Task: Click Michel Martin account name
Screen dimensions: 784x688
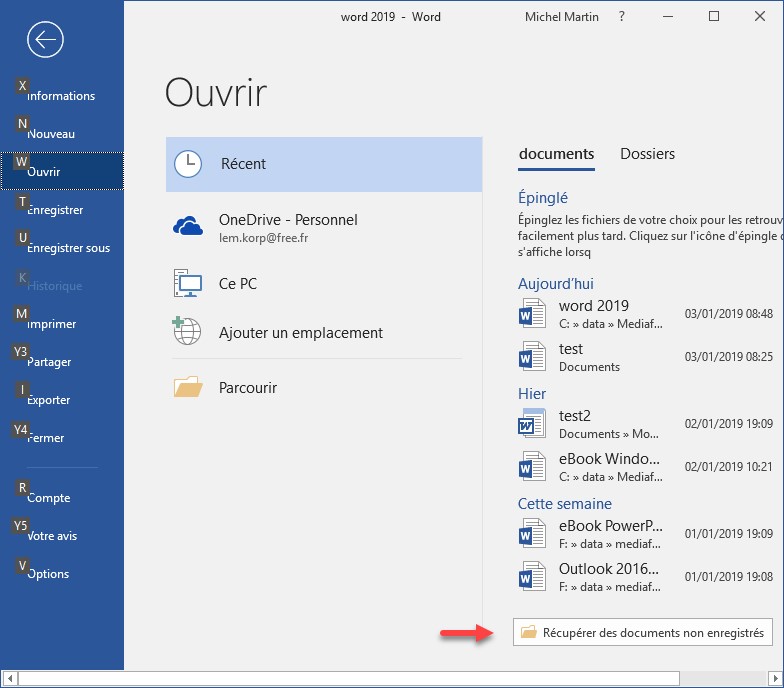Action: [x=563, y=17]
